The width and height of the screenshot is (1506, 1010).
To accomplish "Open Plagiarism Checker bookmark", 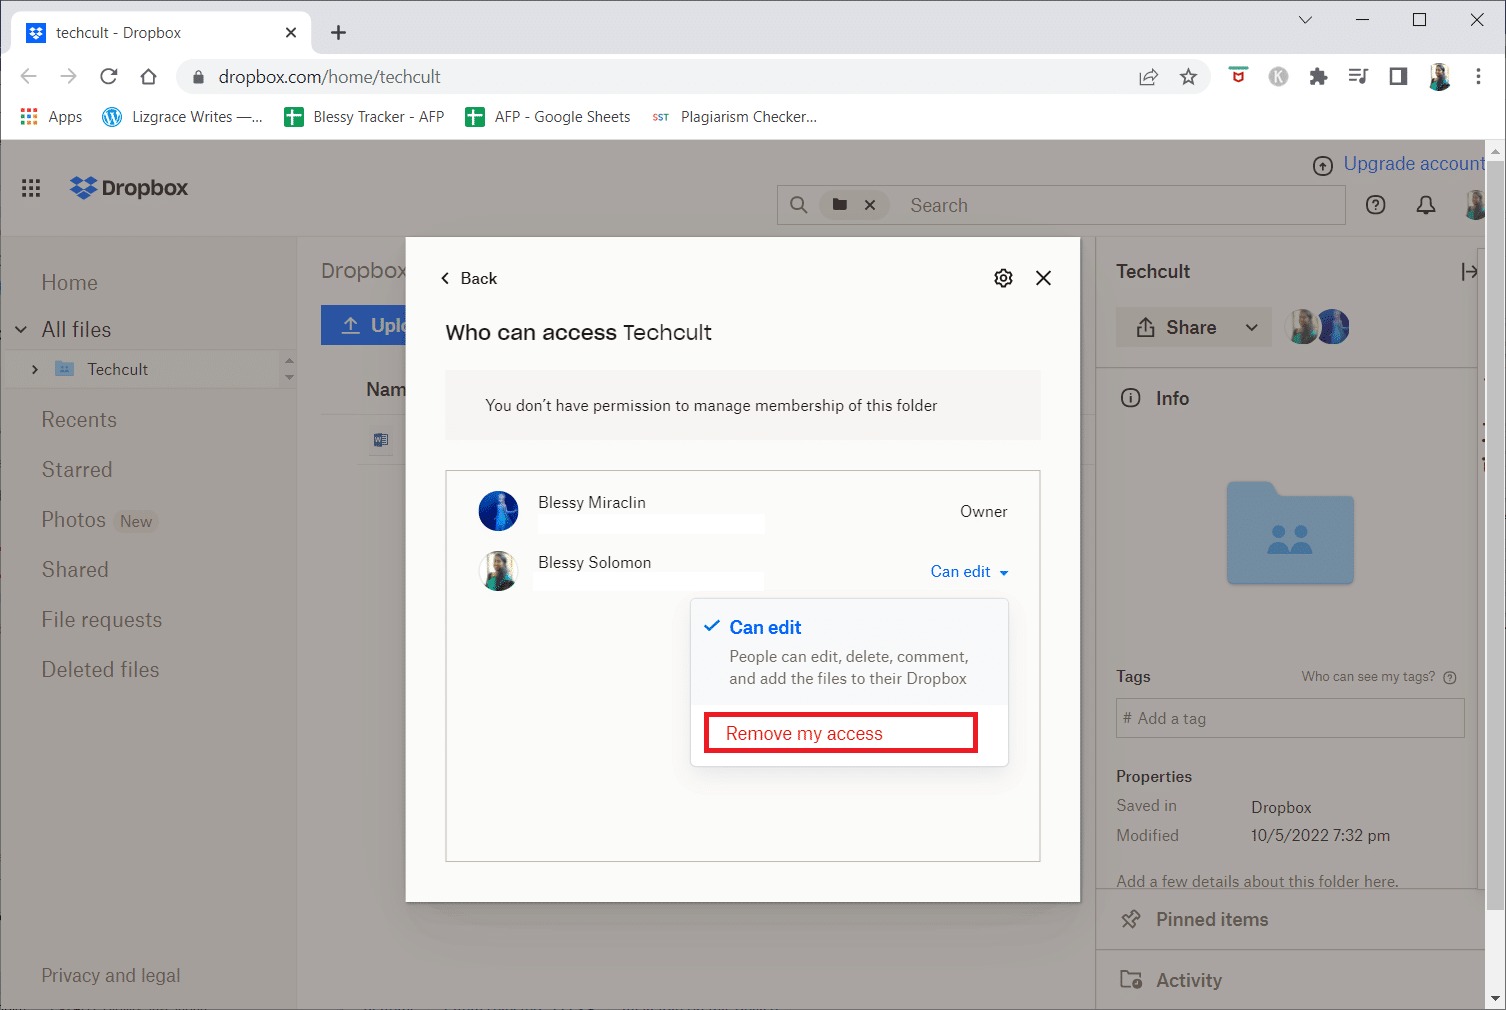I will click(x=734, y=117).
